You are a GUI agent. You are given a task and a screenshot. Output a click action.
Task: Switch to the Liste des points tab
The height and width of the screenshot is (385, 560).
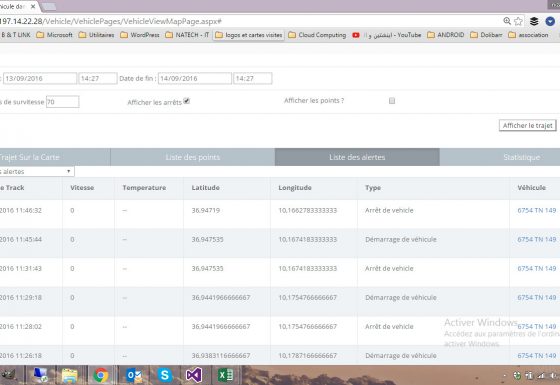192,157
